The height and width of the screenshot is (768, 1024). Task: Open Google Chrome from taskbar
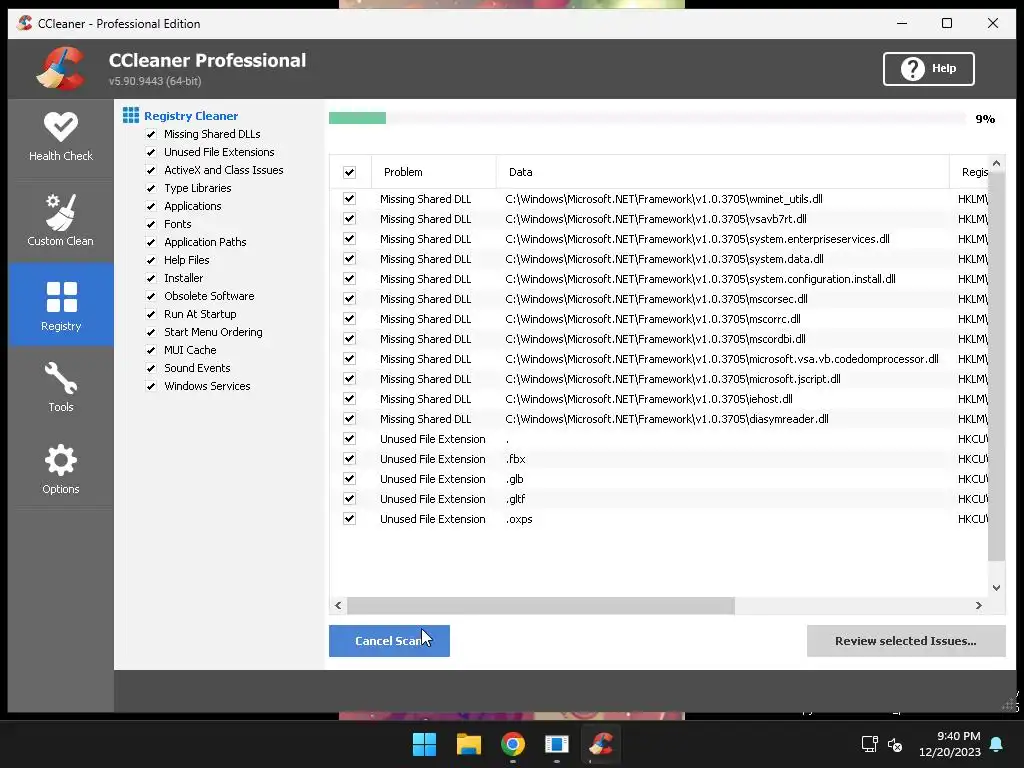(x=513, y=744)
